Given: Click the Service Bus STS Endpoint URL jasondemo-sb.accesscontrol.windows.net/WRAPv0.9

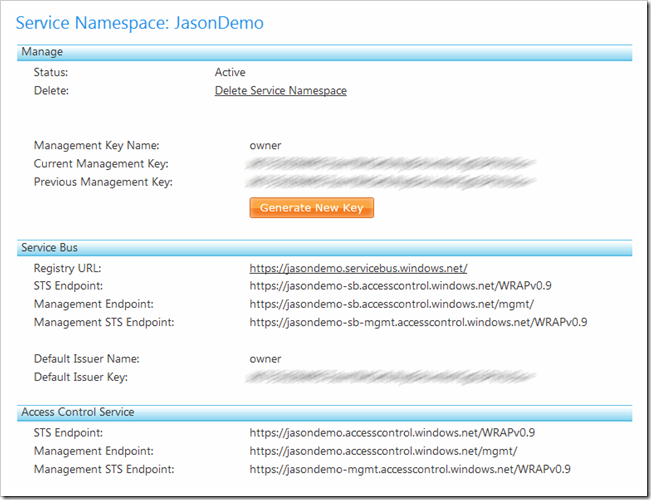Looking at the screenshot, I should pos(400,286).
